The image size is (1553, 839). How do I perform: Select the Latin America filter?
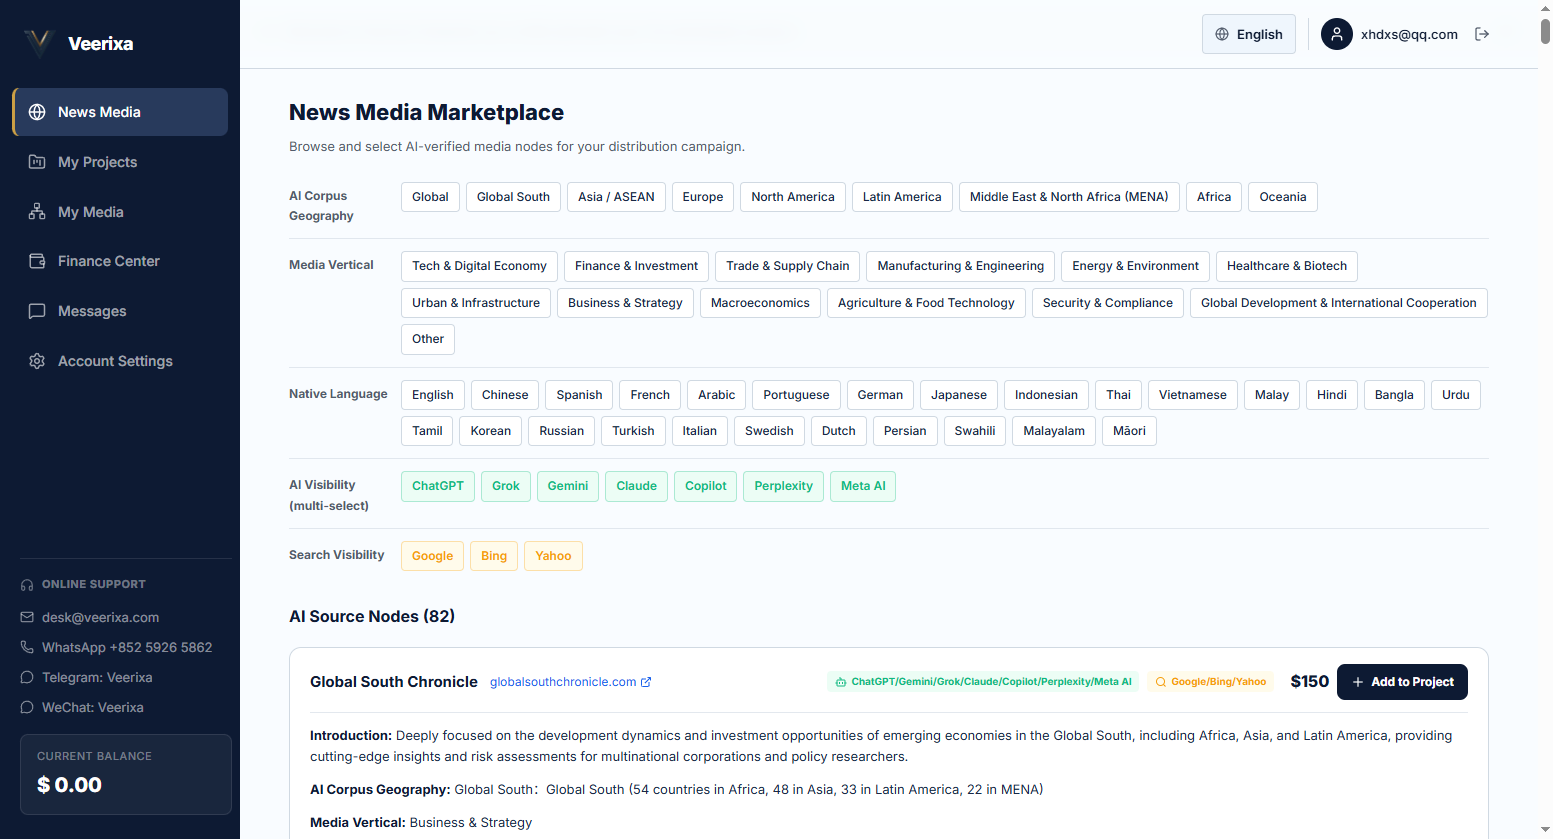902,197
